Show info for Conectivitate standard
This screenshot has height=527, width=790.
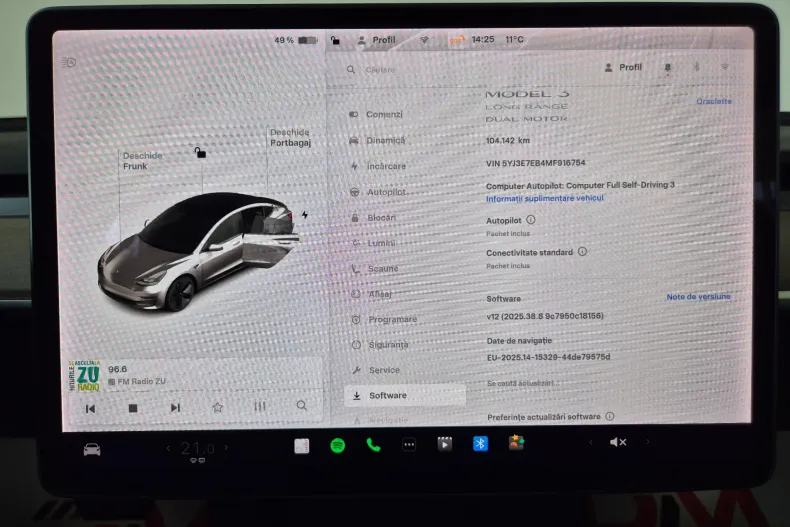582,251
